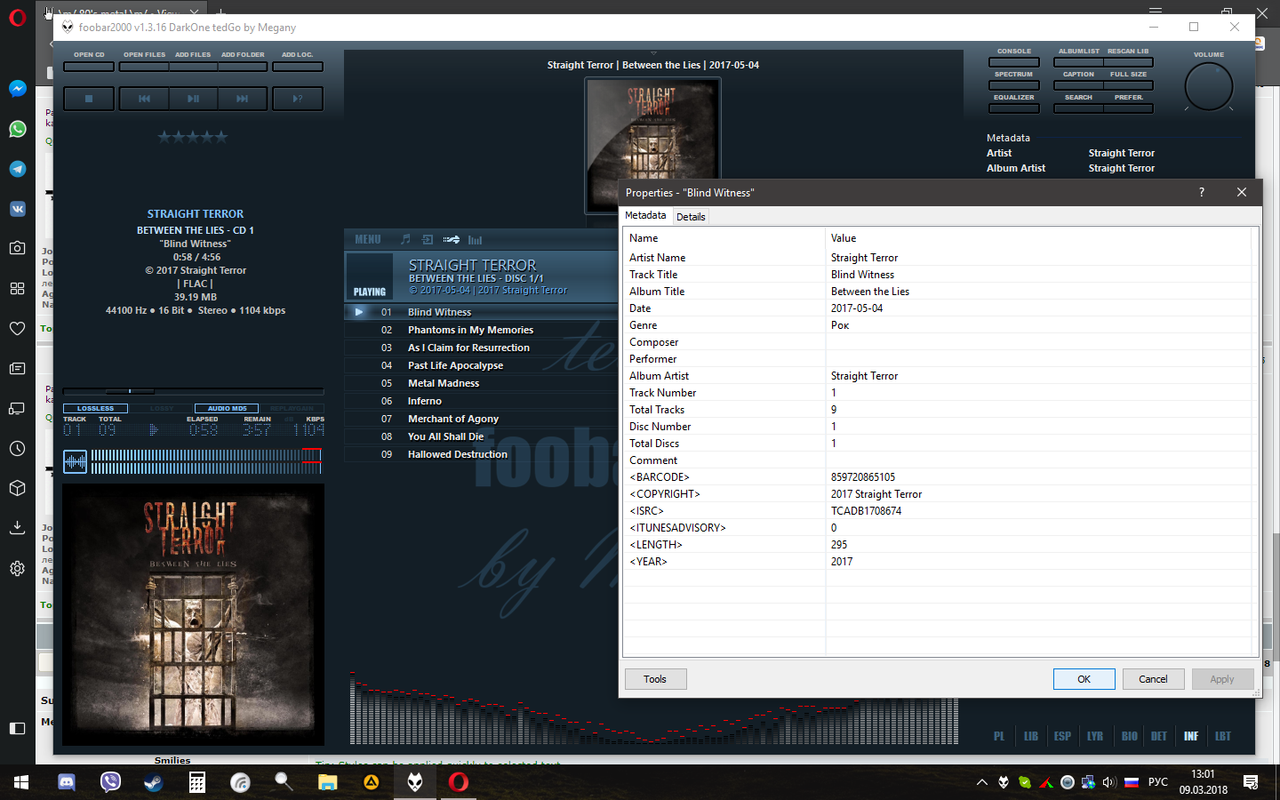Click the random track playback button

click(297, 98)
